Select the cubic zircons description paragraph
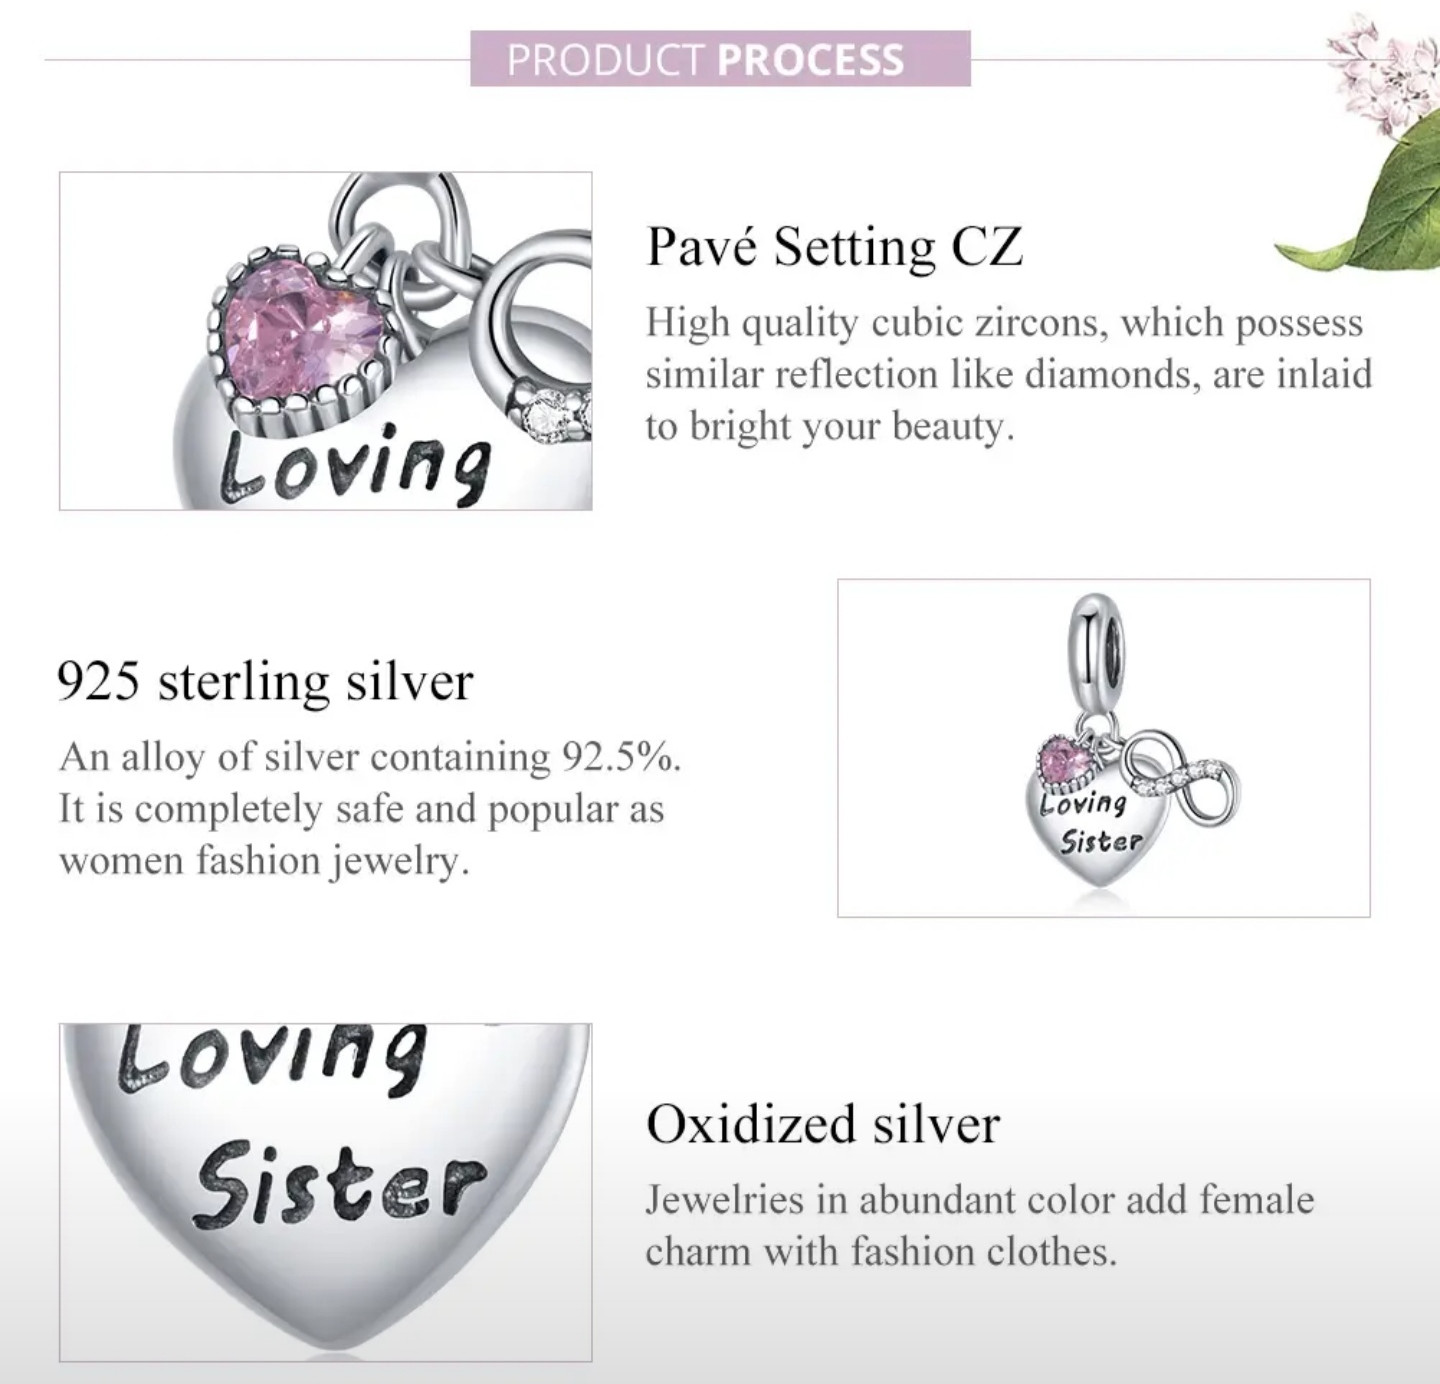Viewport: 1440px width, 1384px height. click(1008, 374)
